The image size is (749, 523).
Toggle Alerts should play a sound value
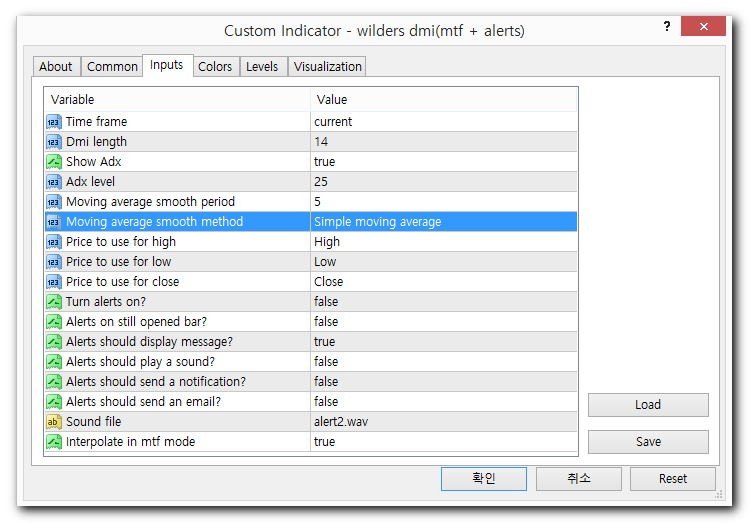point(443,362)
